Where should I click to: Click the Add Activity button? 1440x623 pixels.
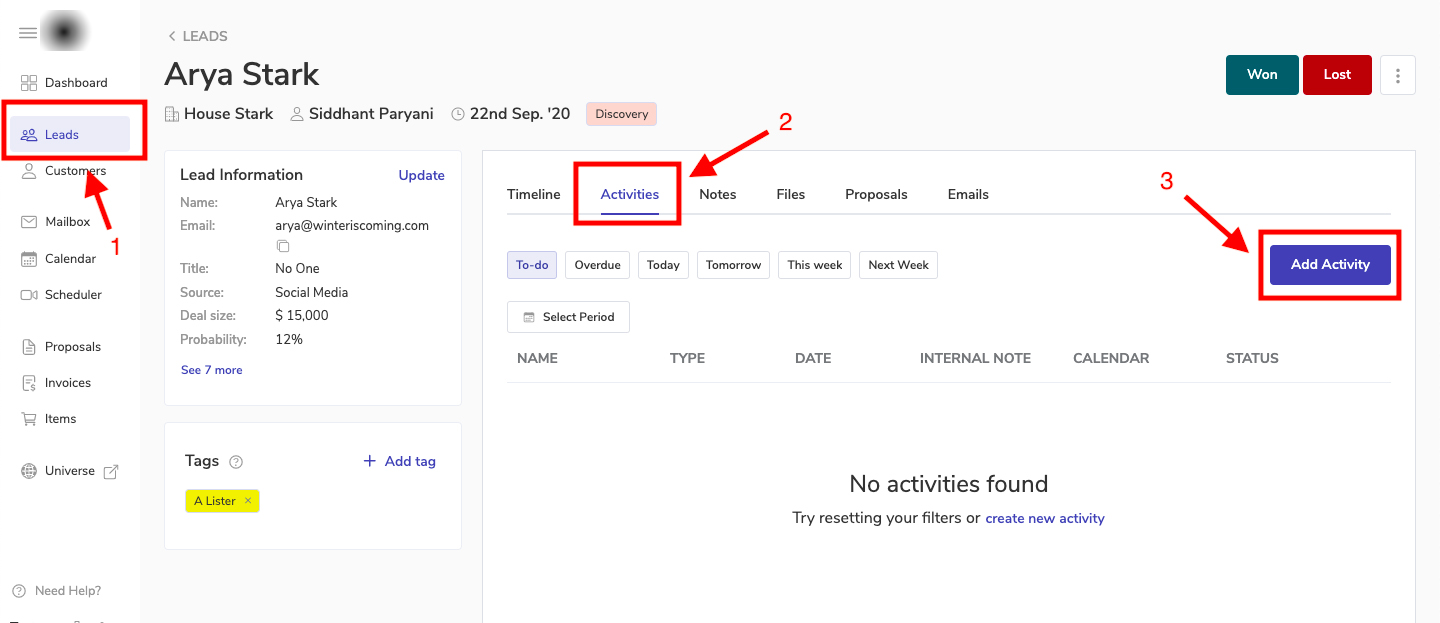click(1329, 265)
